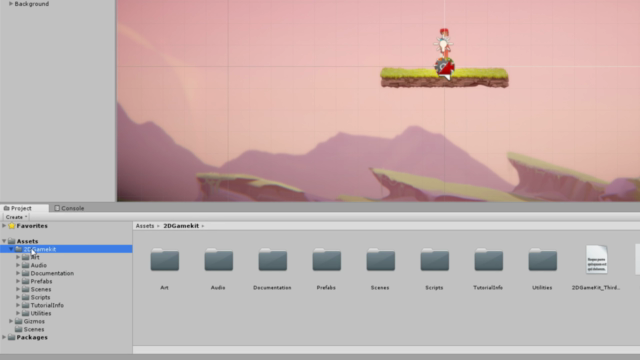640x360 pixels.
Task: Select the 2DGamekit folder row
Action: point(66,249)
